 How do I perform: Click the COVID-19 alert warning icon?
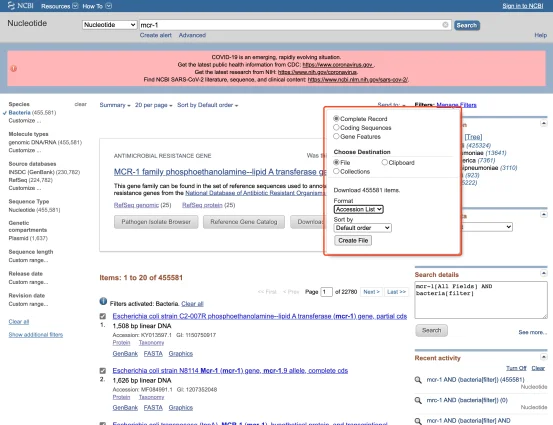14,68
